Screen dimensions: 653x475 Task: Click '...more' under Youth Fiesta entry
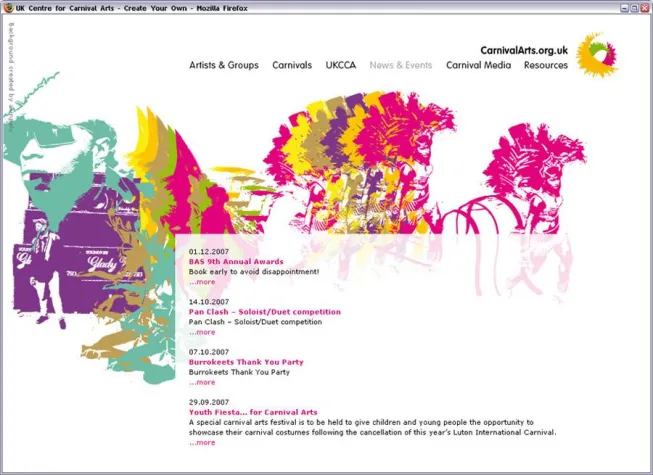[x=202, y=442]
